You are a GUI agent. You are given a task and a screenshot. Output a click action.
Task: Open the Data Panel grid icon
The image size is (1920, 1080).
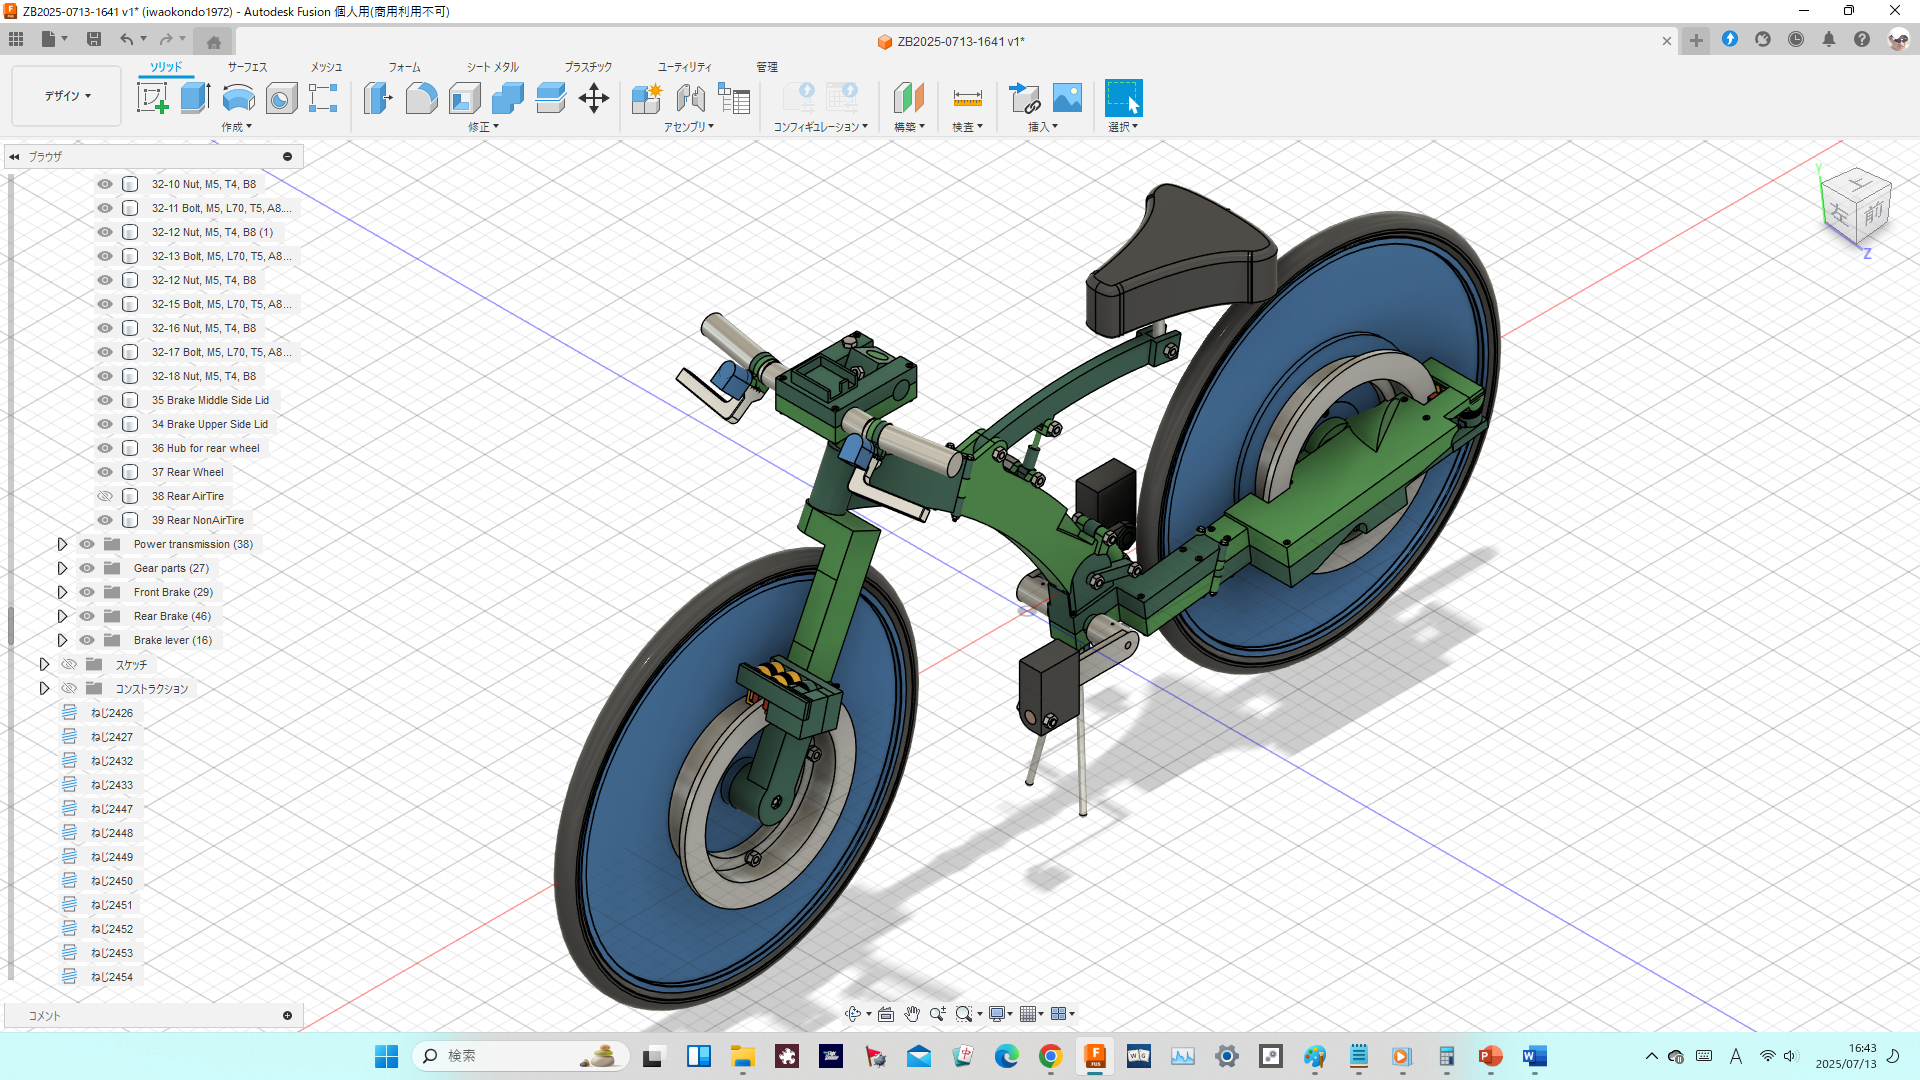[16, 39]
